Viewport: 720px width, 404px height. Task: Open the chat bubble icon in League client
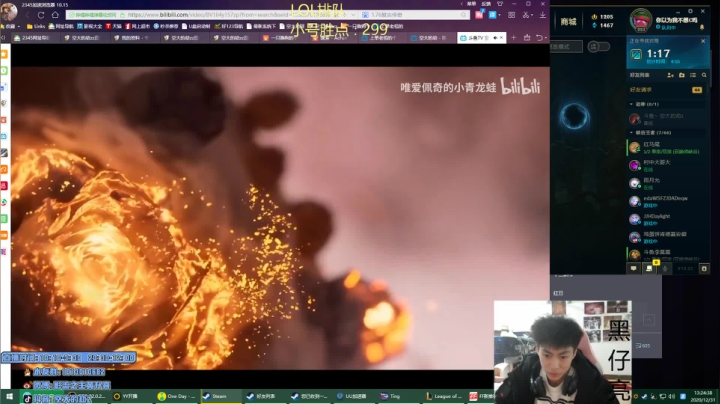point(634,269)
